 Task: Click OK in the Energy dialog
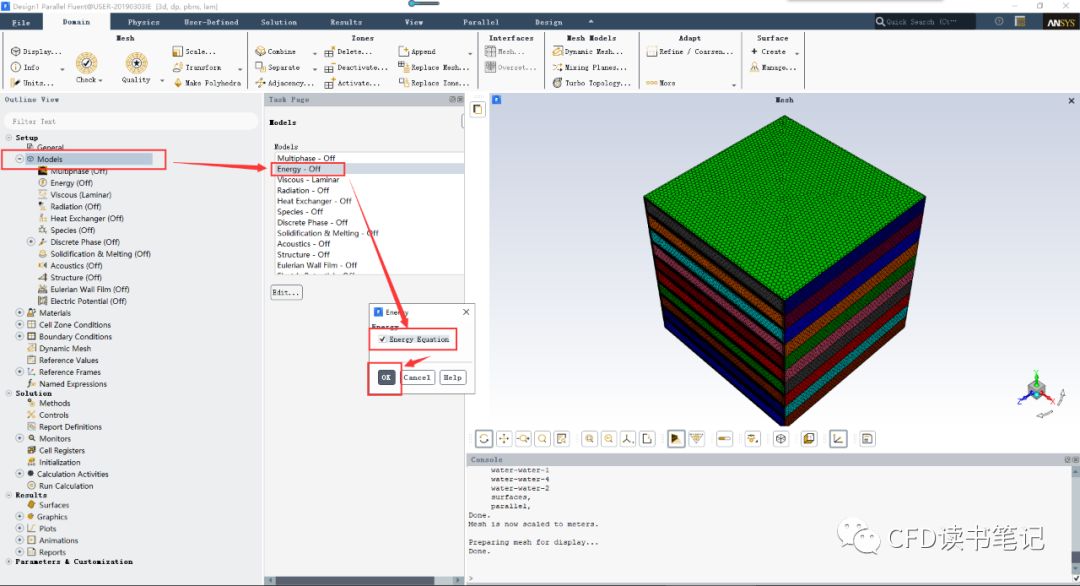[x=386, y=377]
